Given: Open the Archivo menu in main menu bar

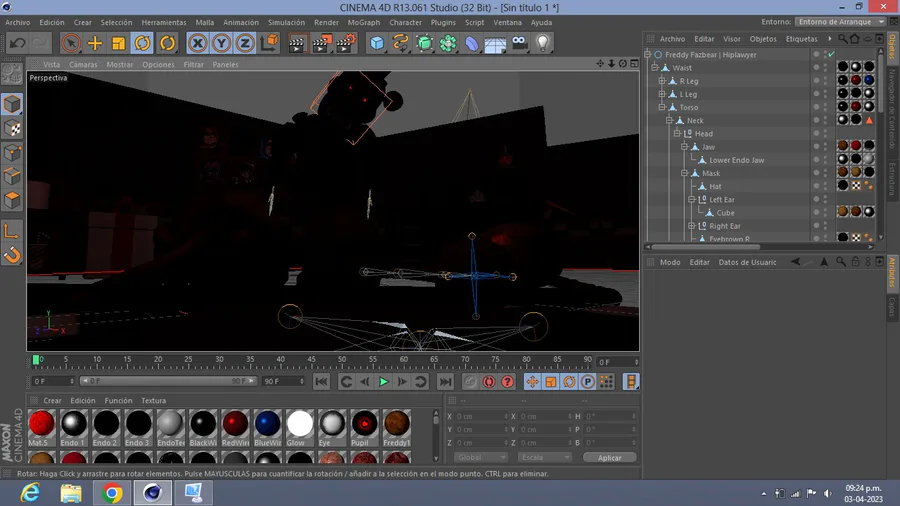Looking at the screenshot, I should [x=18, y=22].
